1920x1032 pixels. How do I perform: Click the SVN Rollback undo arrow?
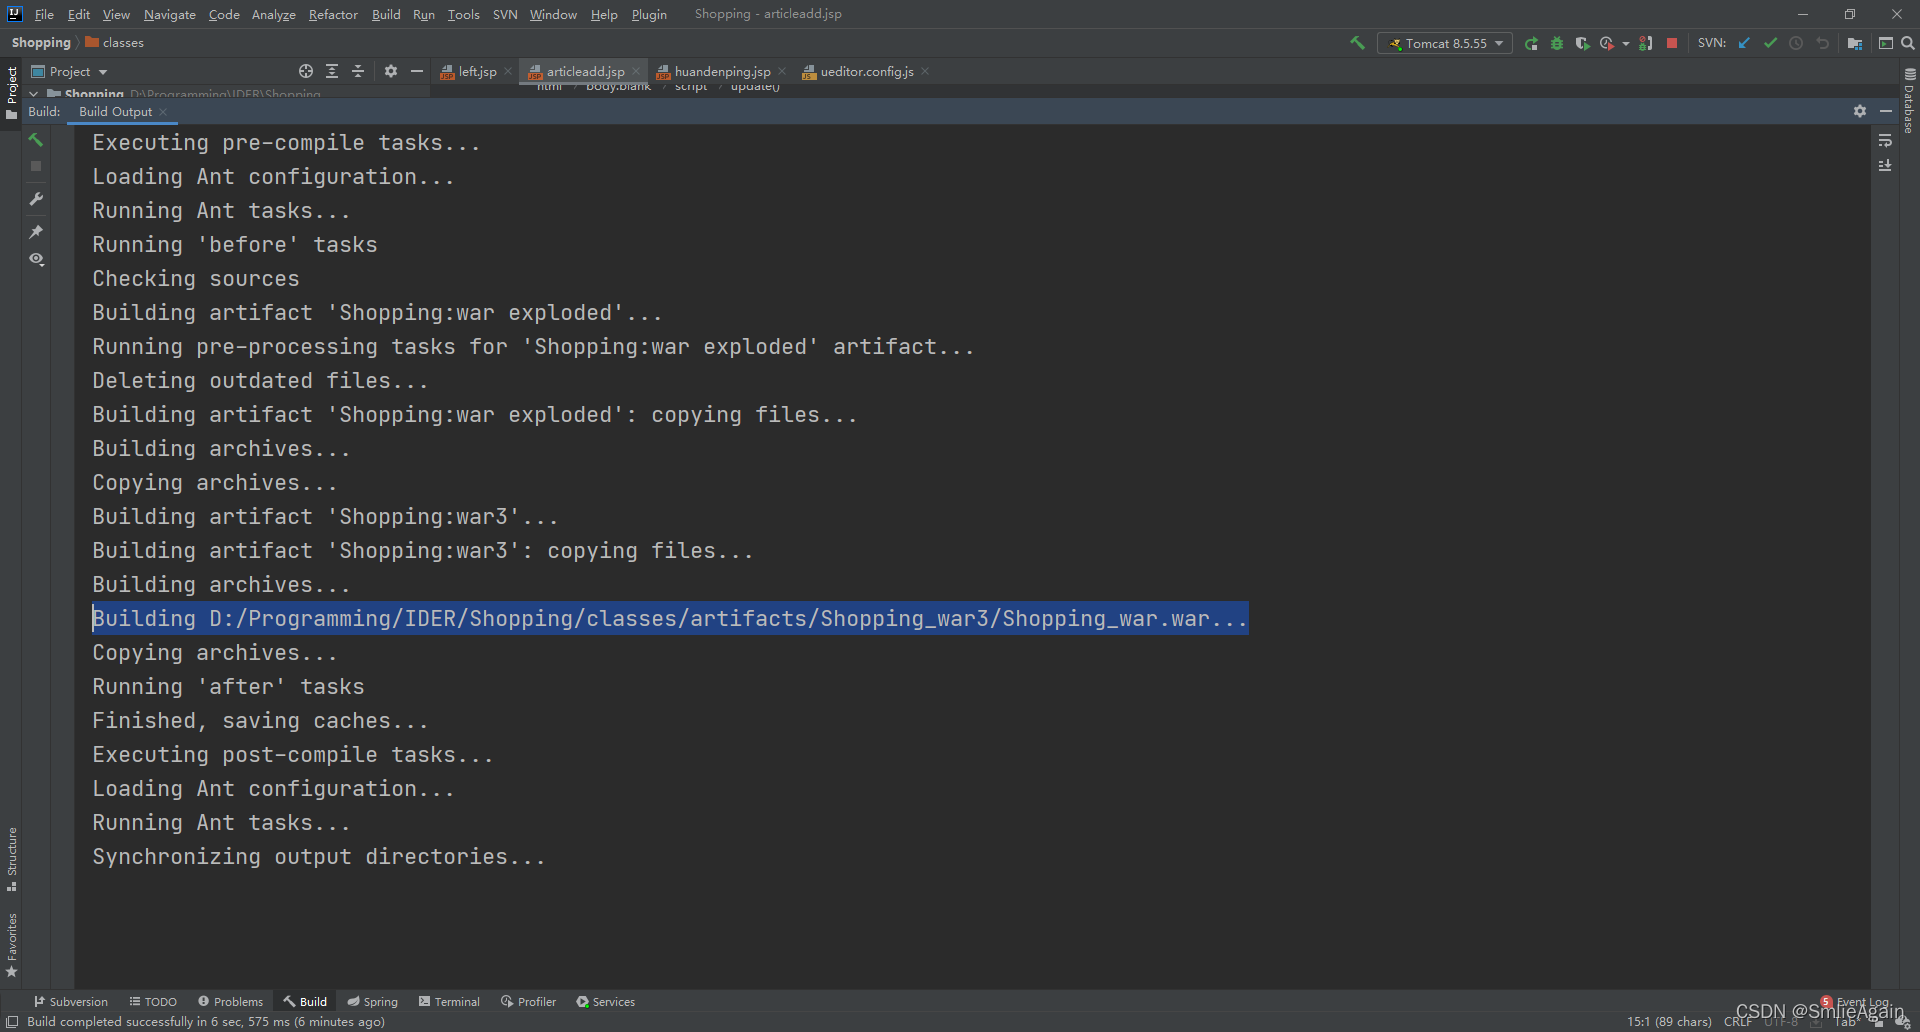click(x=1822, y=43)
